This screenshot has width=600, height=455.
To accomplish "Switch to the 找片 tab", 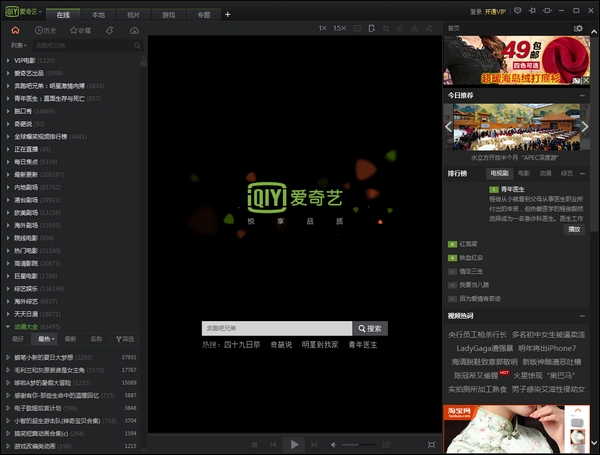I will pyautogui.click(x=134, y=15).
